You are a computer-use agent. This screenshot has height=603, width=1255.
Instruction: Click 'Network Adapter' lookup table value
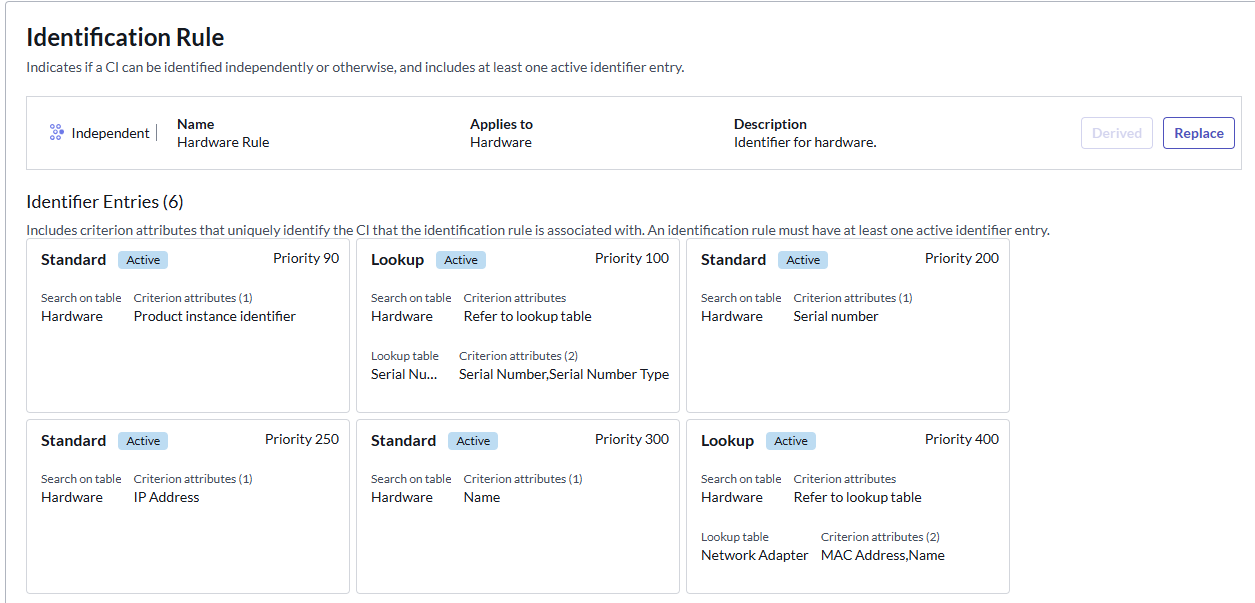pyautogui.click(x=755, y=555)
